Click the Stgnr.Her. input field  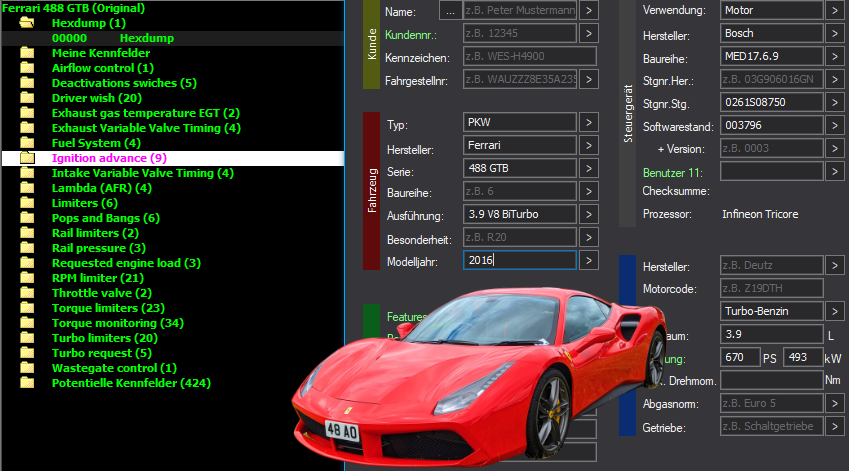click(772, 80)
